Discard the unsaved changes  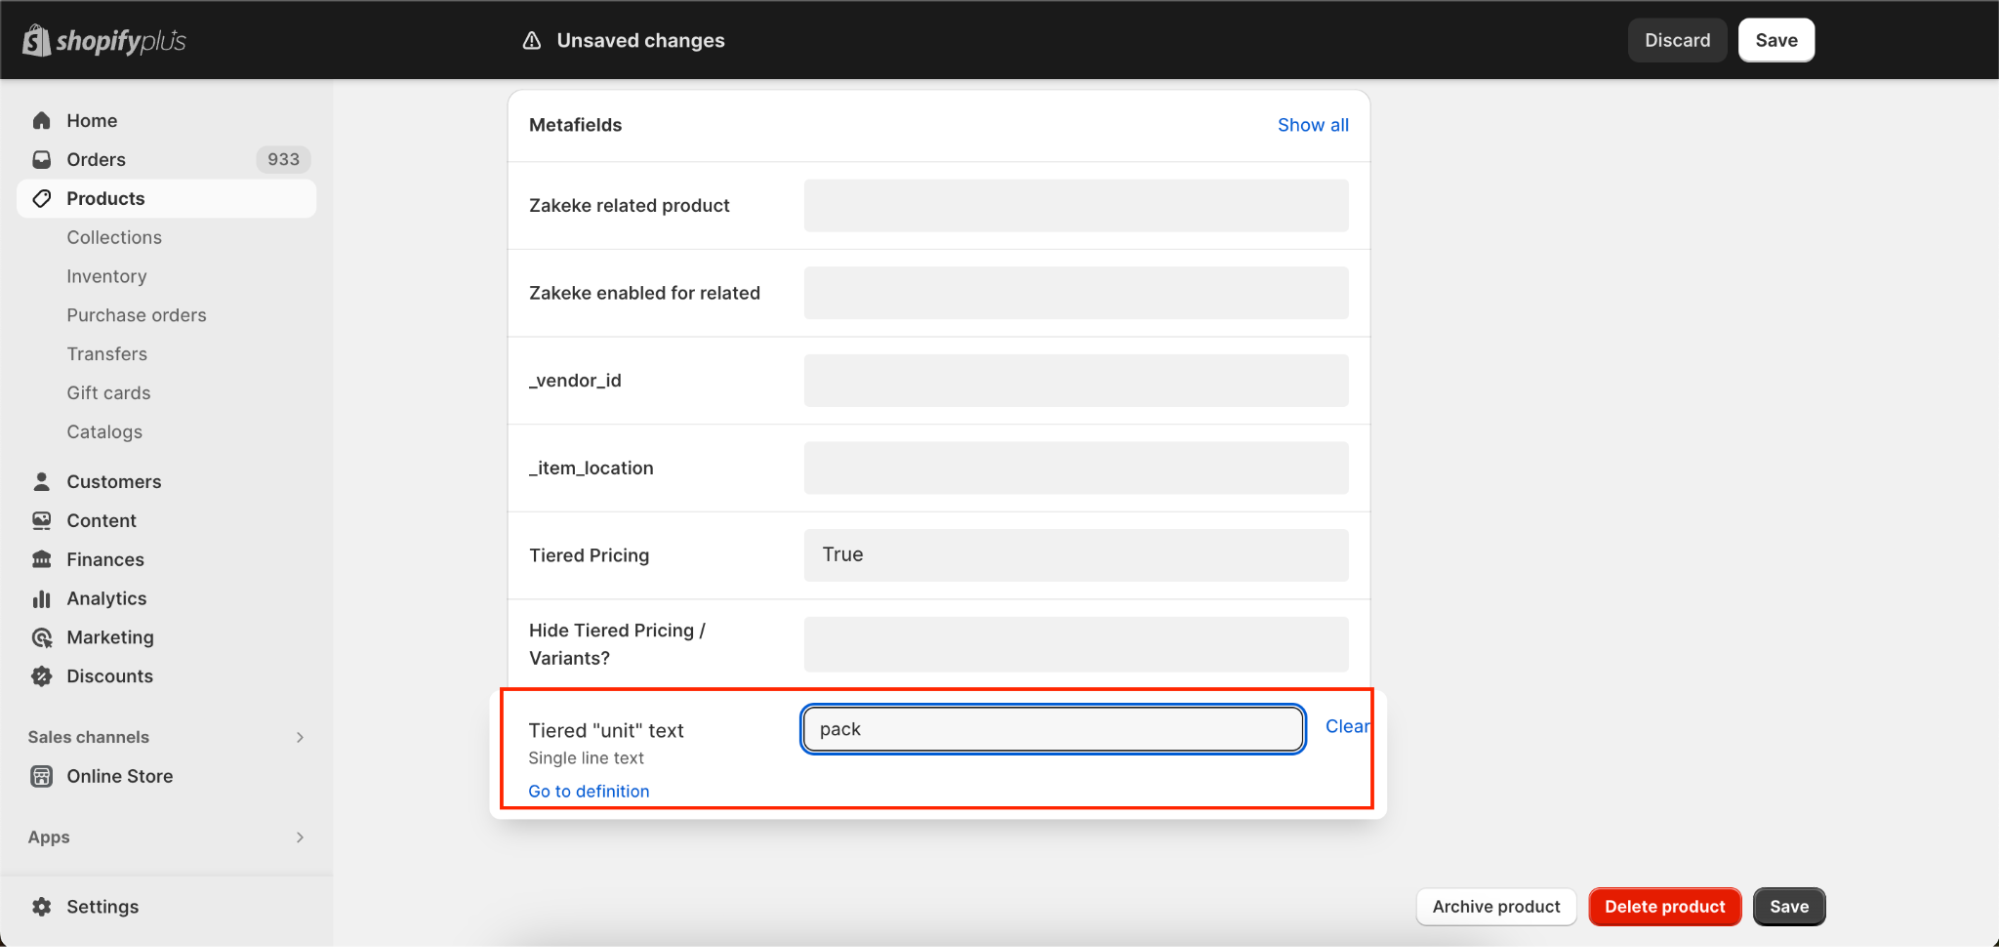point(1677,41)
